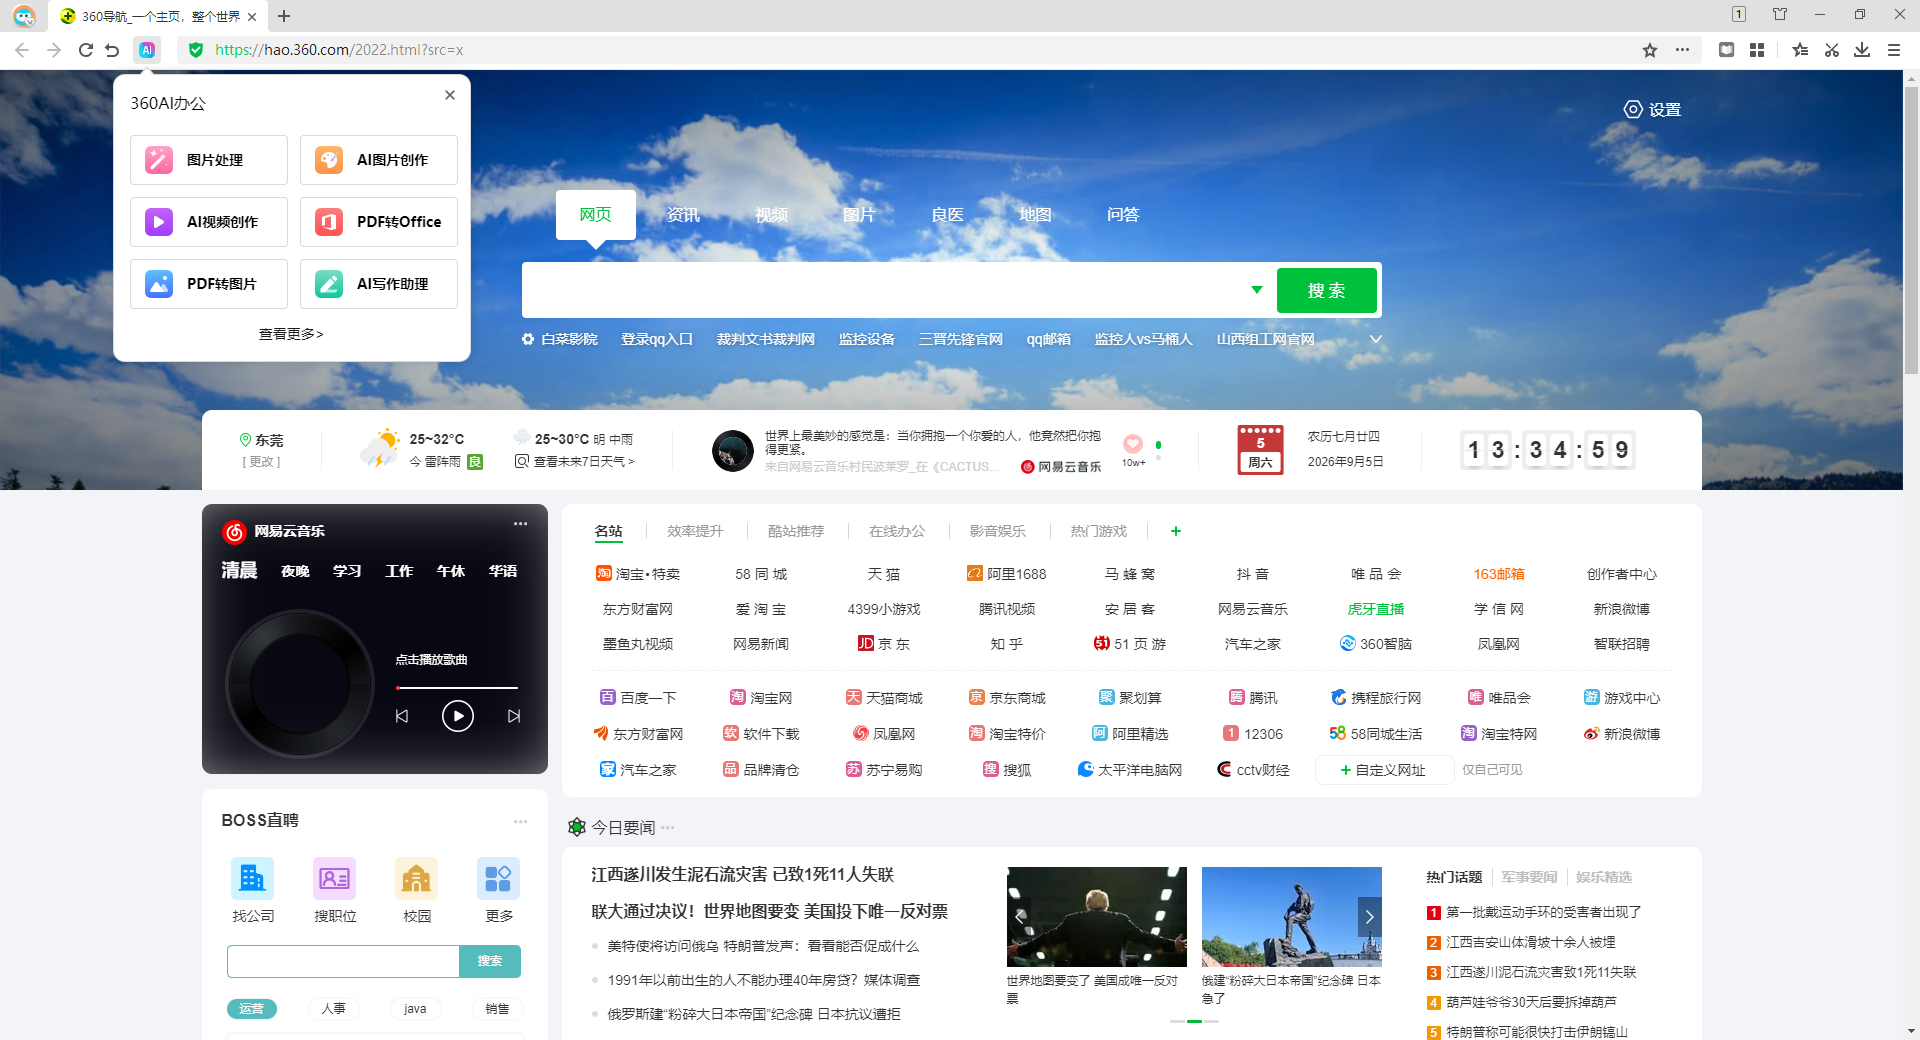Open the 淘宝·特卖 link

point(638,574)
